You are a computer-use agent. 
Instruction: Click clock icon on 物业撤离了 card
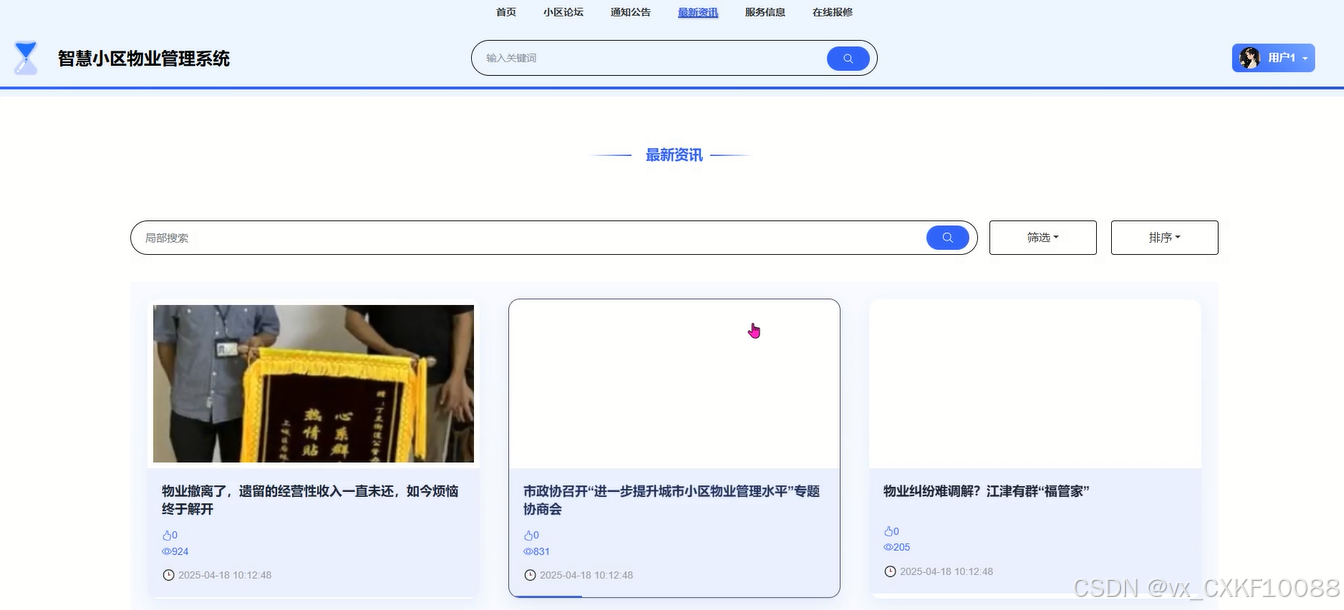[168, 575]
